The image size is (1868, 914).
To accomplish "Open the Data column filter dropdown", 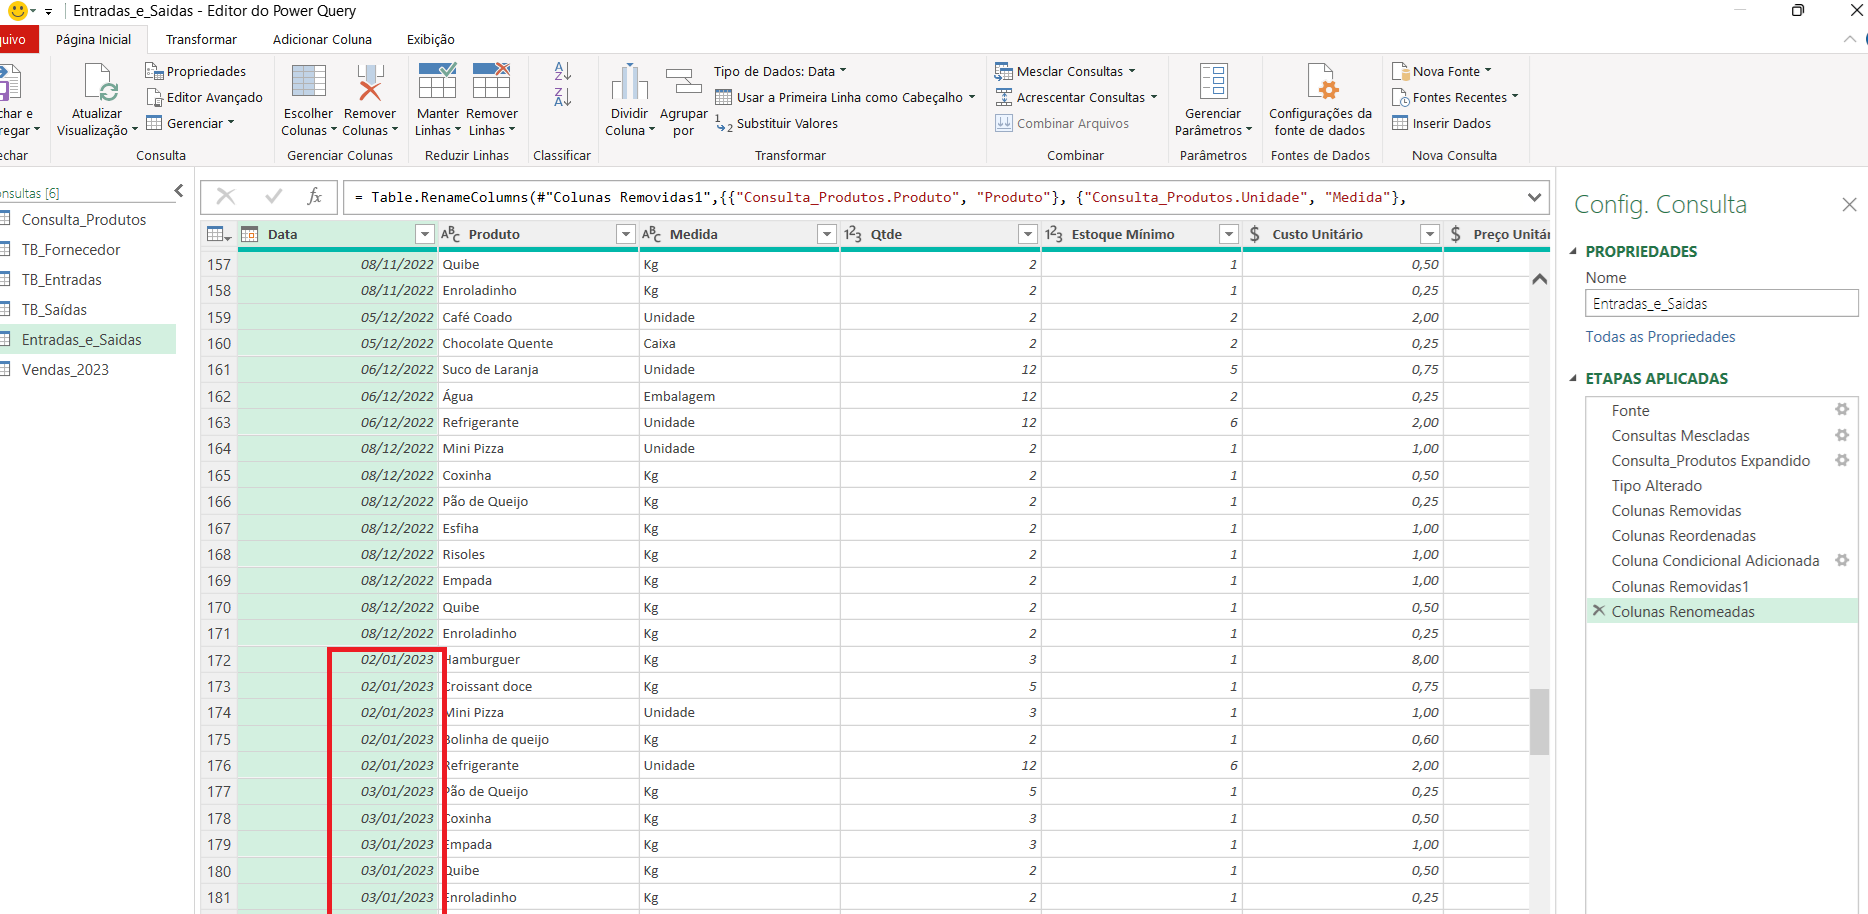I will click(424, 234).
